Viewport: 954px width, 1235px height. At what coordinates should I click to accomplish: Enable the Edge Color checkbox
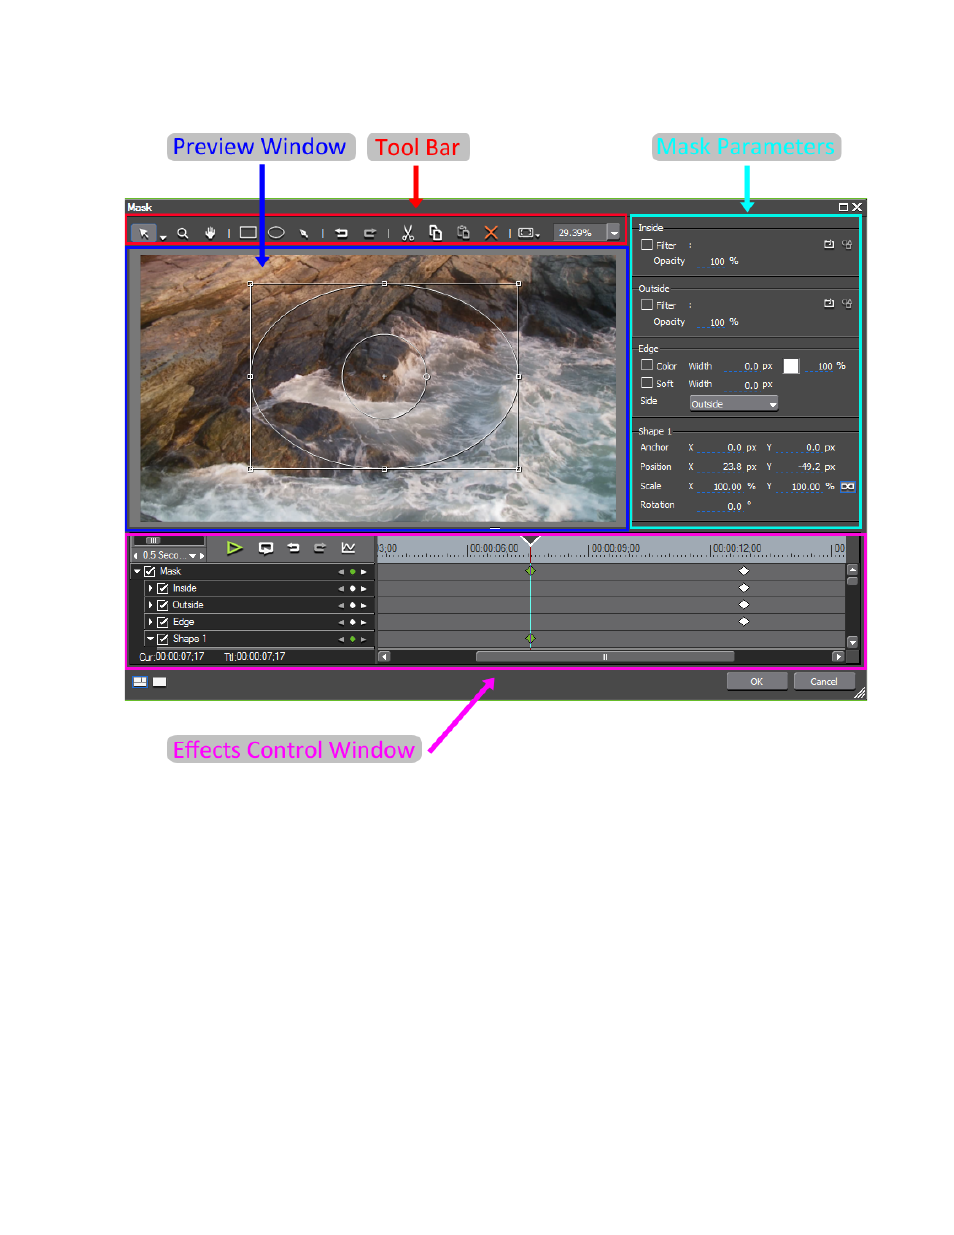[647, 366]
